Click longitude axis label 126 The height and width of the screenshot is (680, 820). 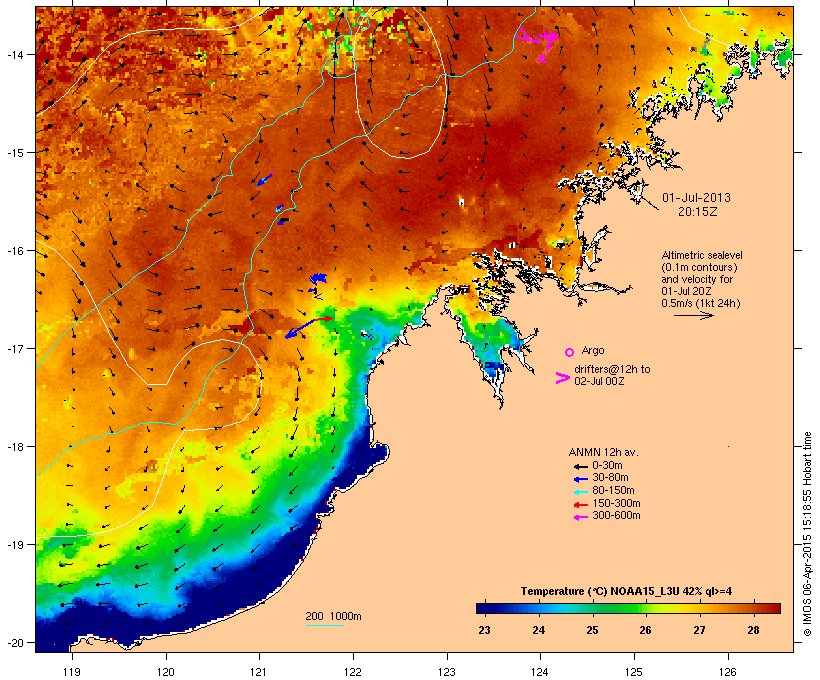[x=727, y=672]
